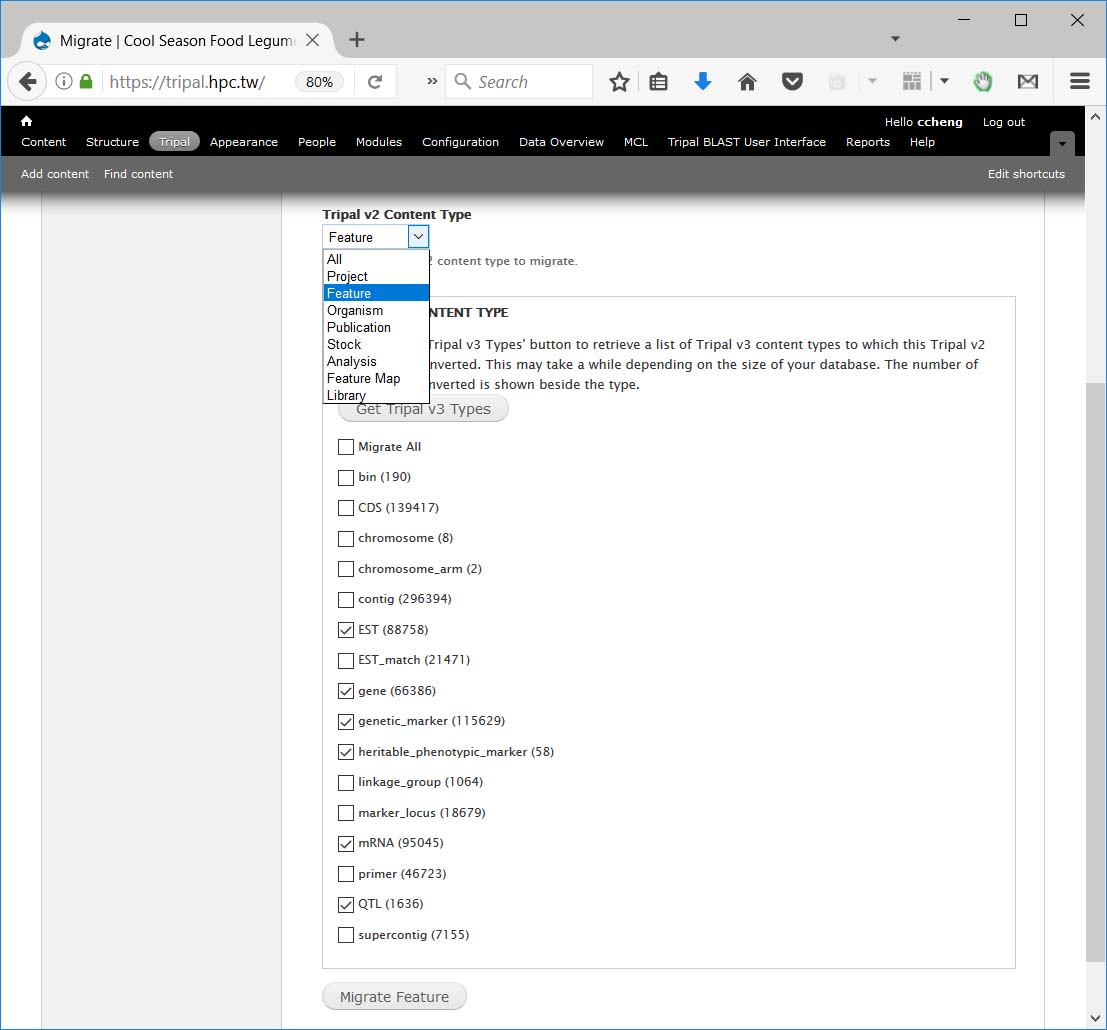Uncheck the EST (88758) checkbox

(346, 630)
